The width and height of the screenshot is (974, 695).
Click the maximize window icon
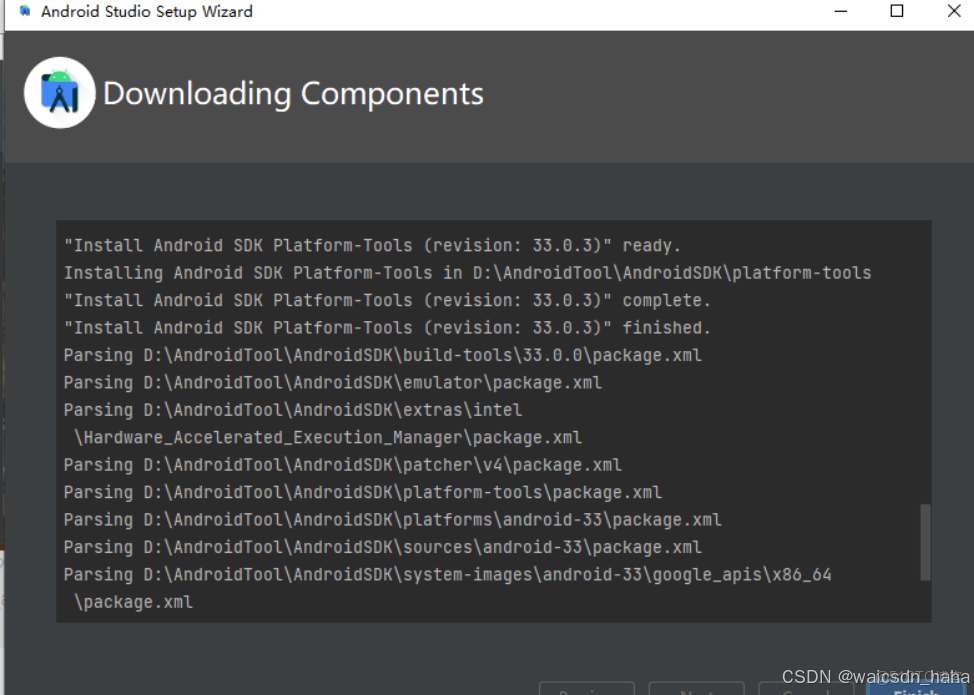896,11
